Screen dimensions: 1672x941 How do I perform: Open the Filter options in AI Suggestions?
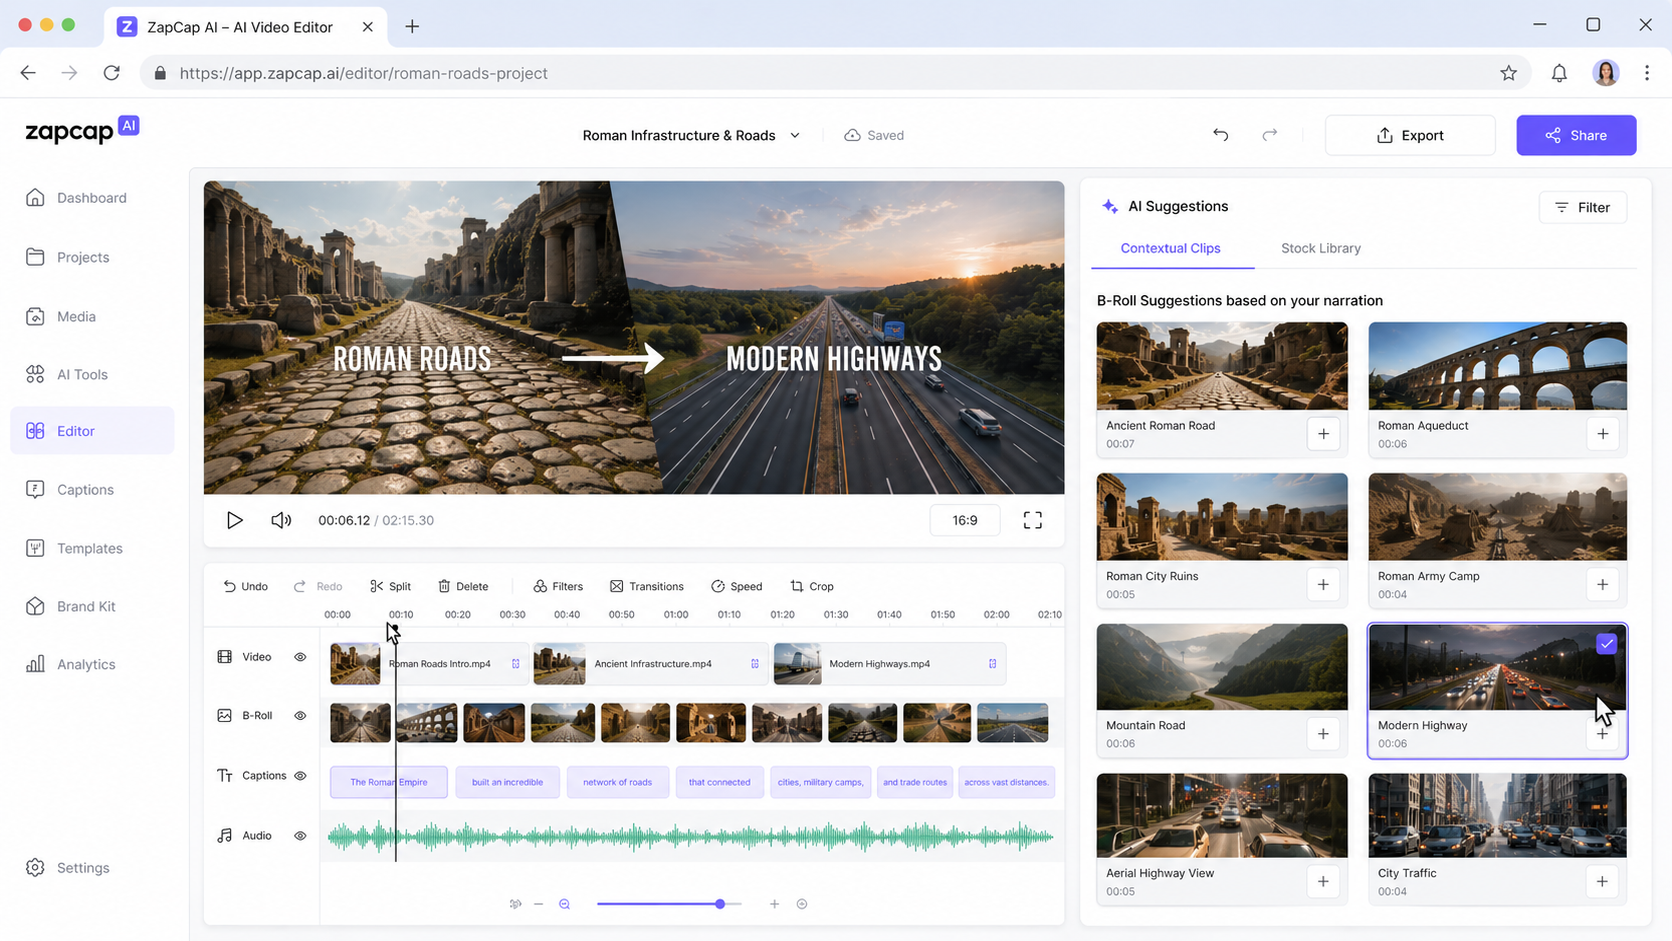coord(1582,207)
